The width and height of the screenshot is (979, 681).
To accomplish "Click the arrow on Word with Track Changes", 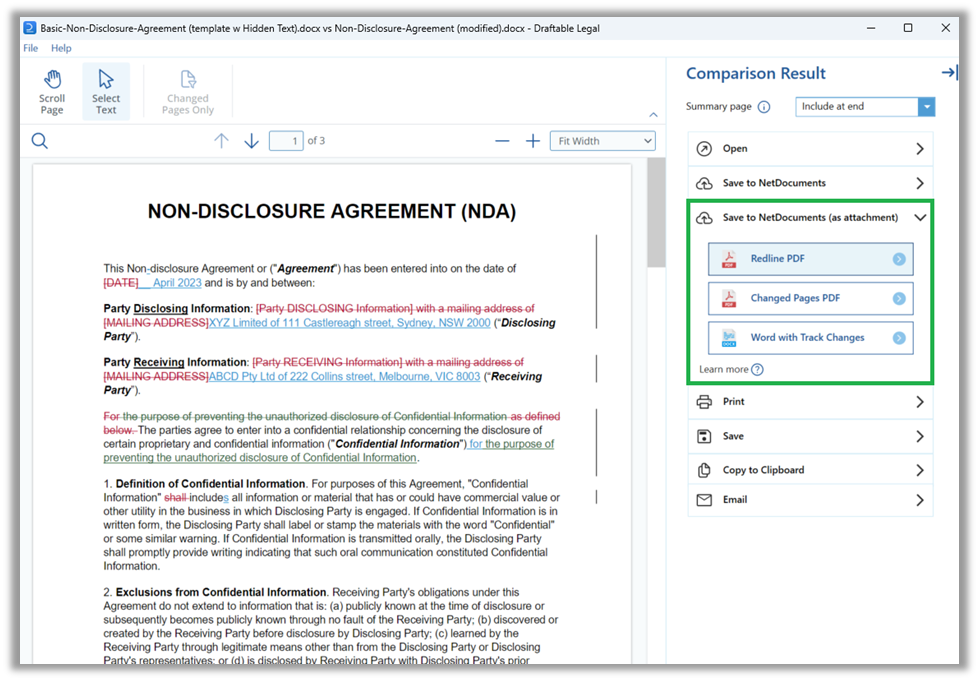I will pos(899,338).
